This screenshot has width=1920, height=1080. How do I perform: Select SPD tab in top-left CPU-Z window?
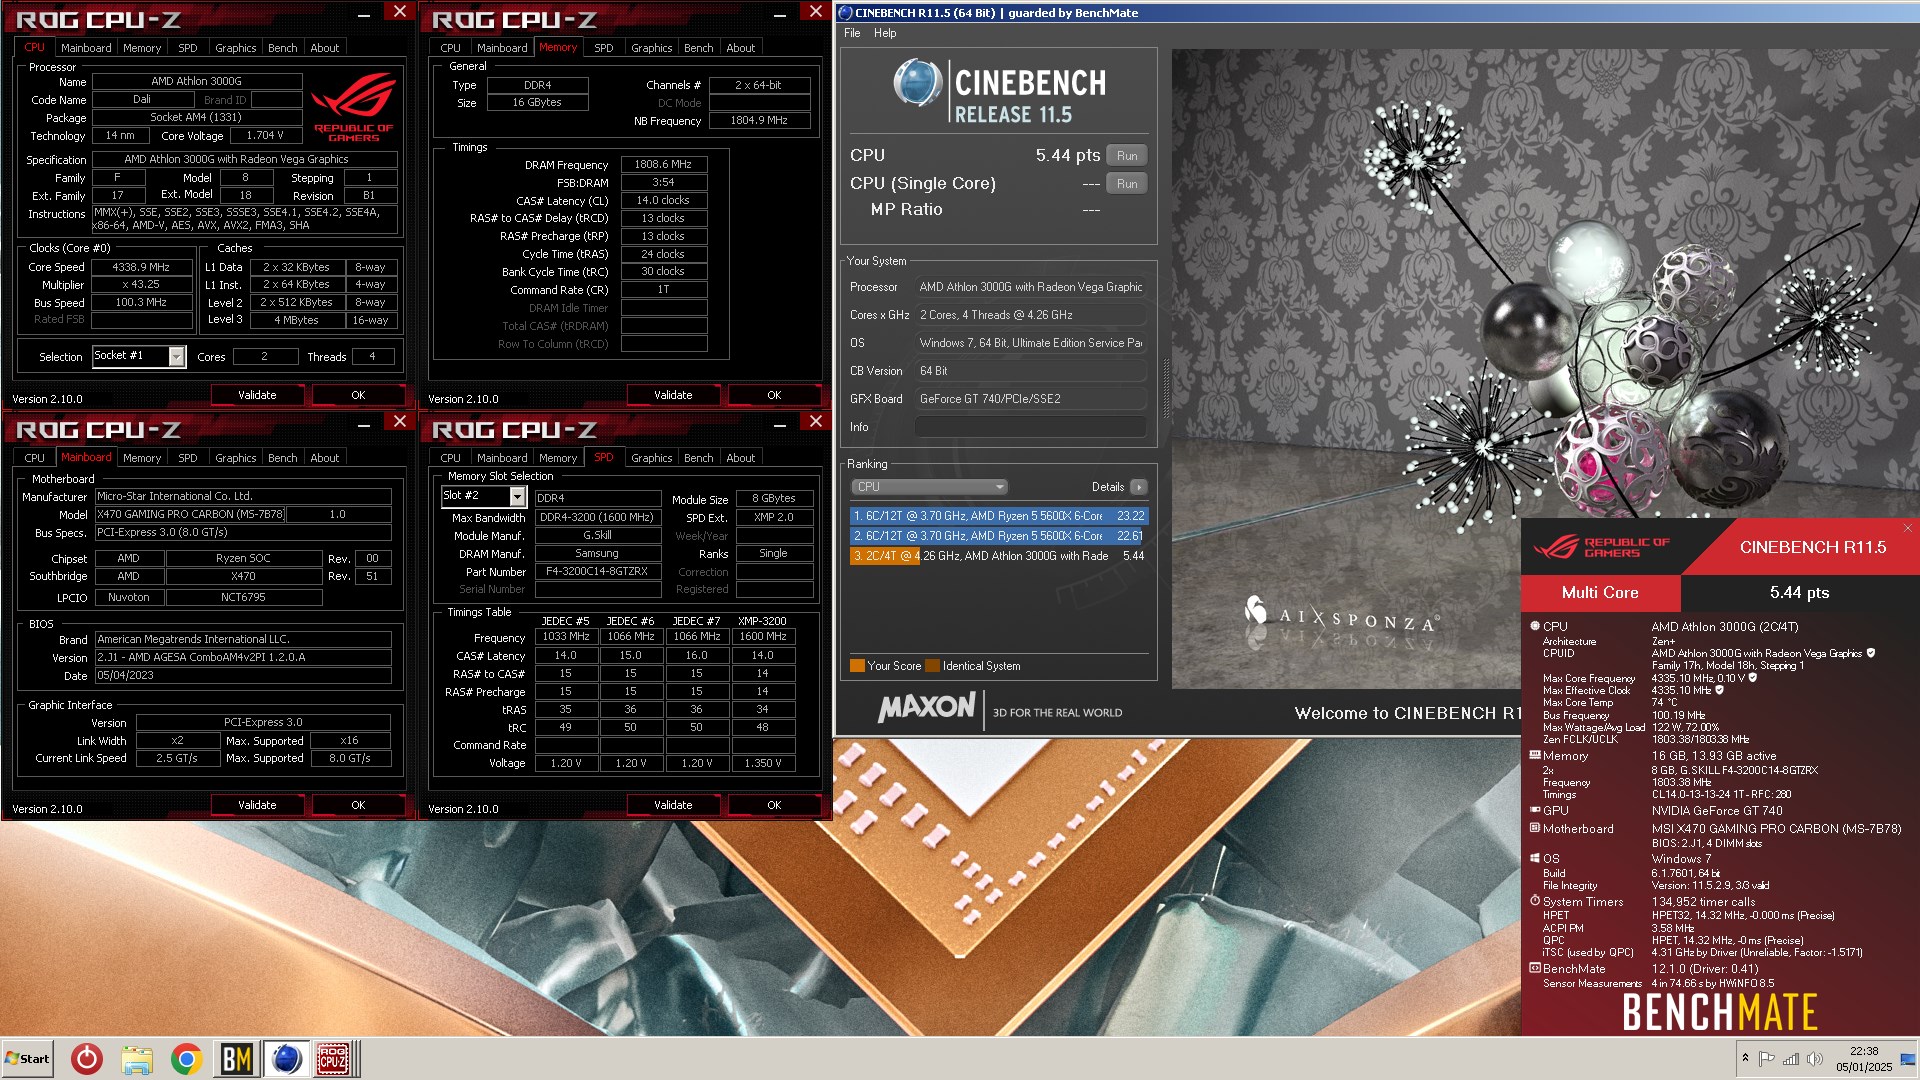pos(188,48)
